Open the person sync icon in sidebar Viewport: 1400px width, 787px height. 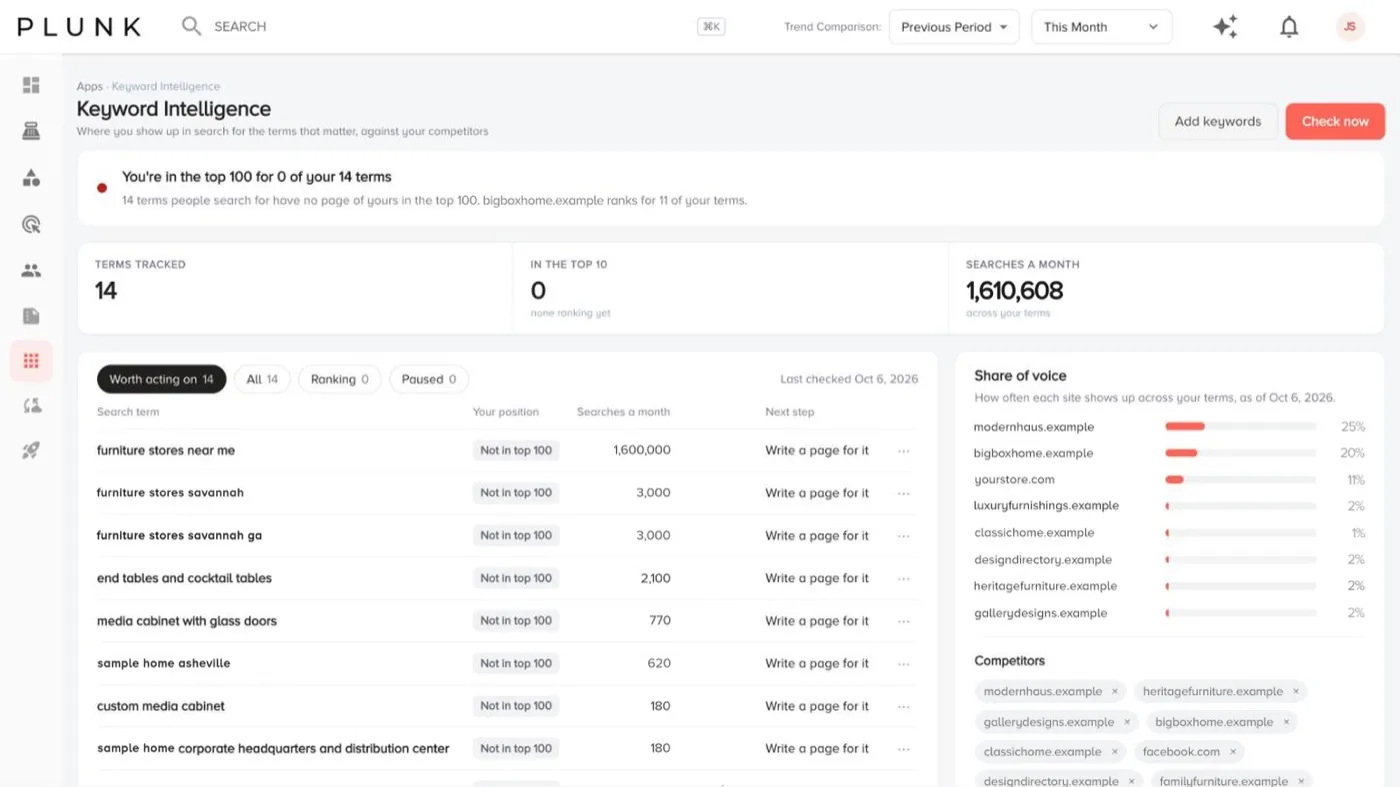[31, 405]
